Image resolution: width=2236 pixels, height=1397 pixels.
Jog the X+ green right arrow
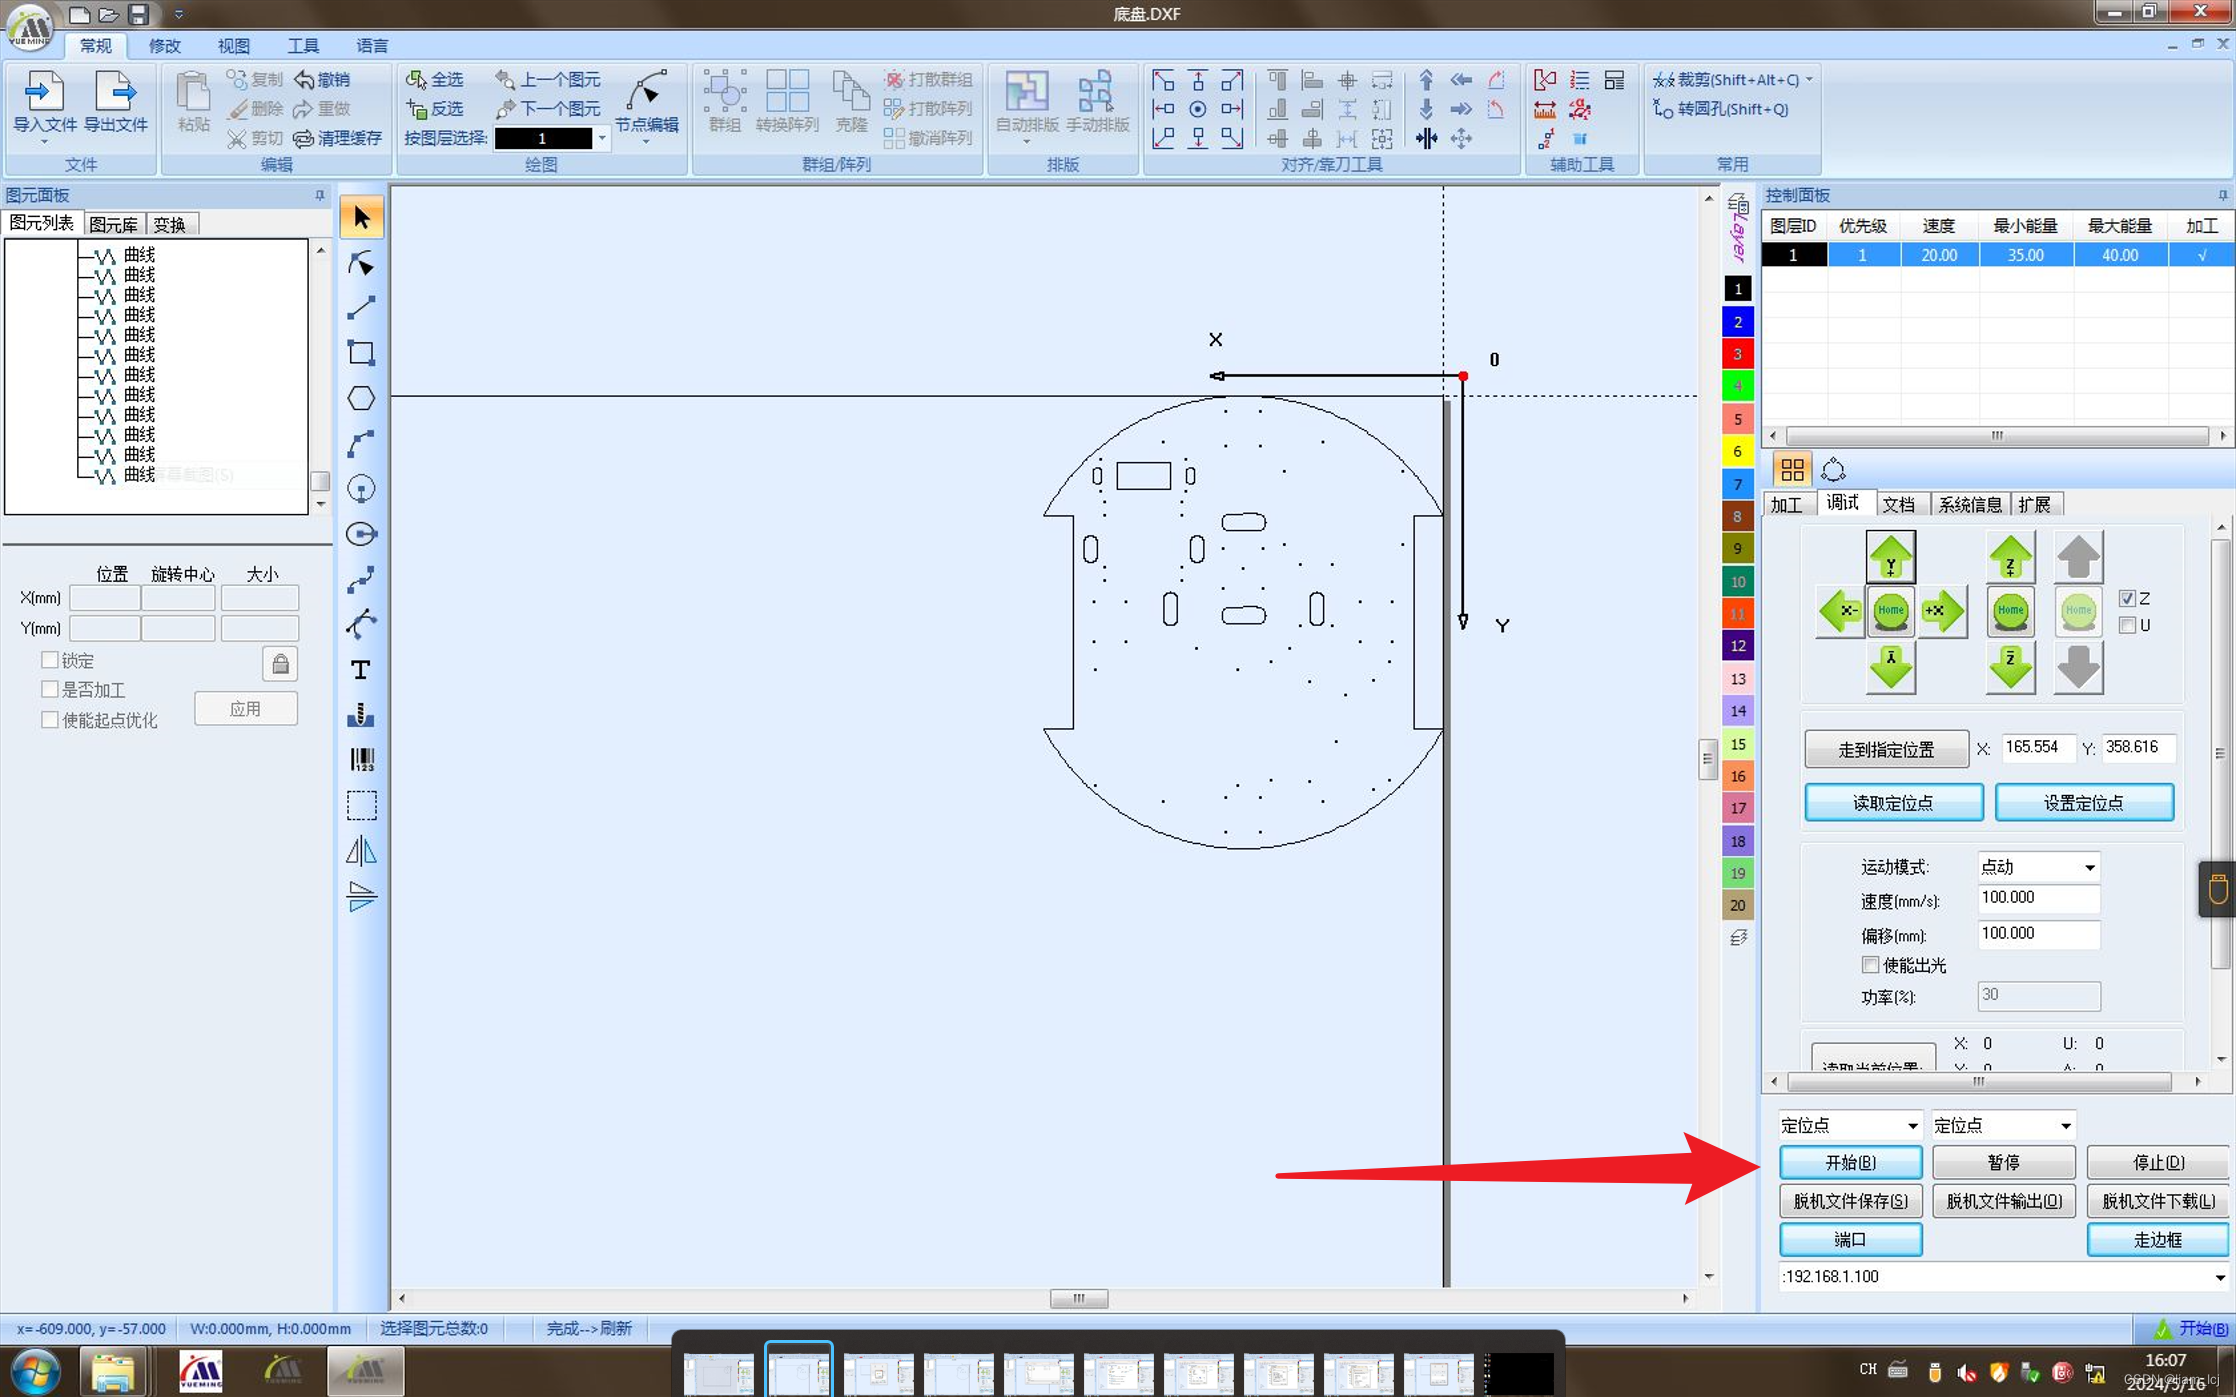(1942, 610)
